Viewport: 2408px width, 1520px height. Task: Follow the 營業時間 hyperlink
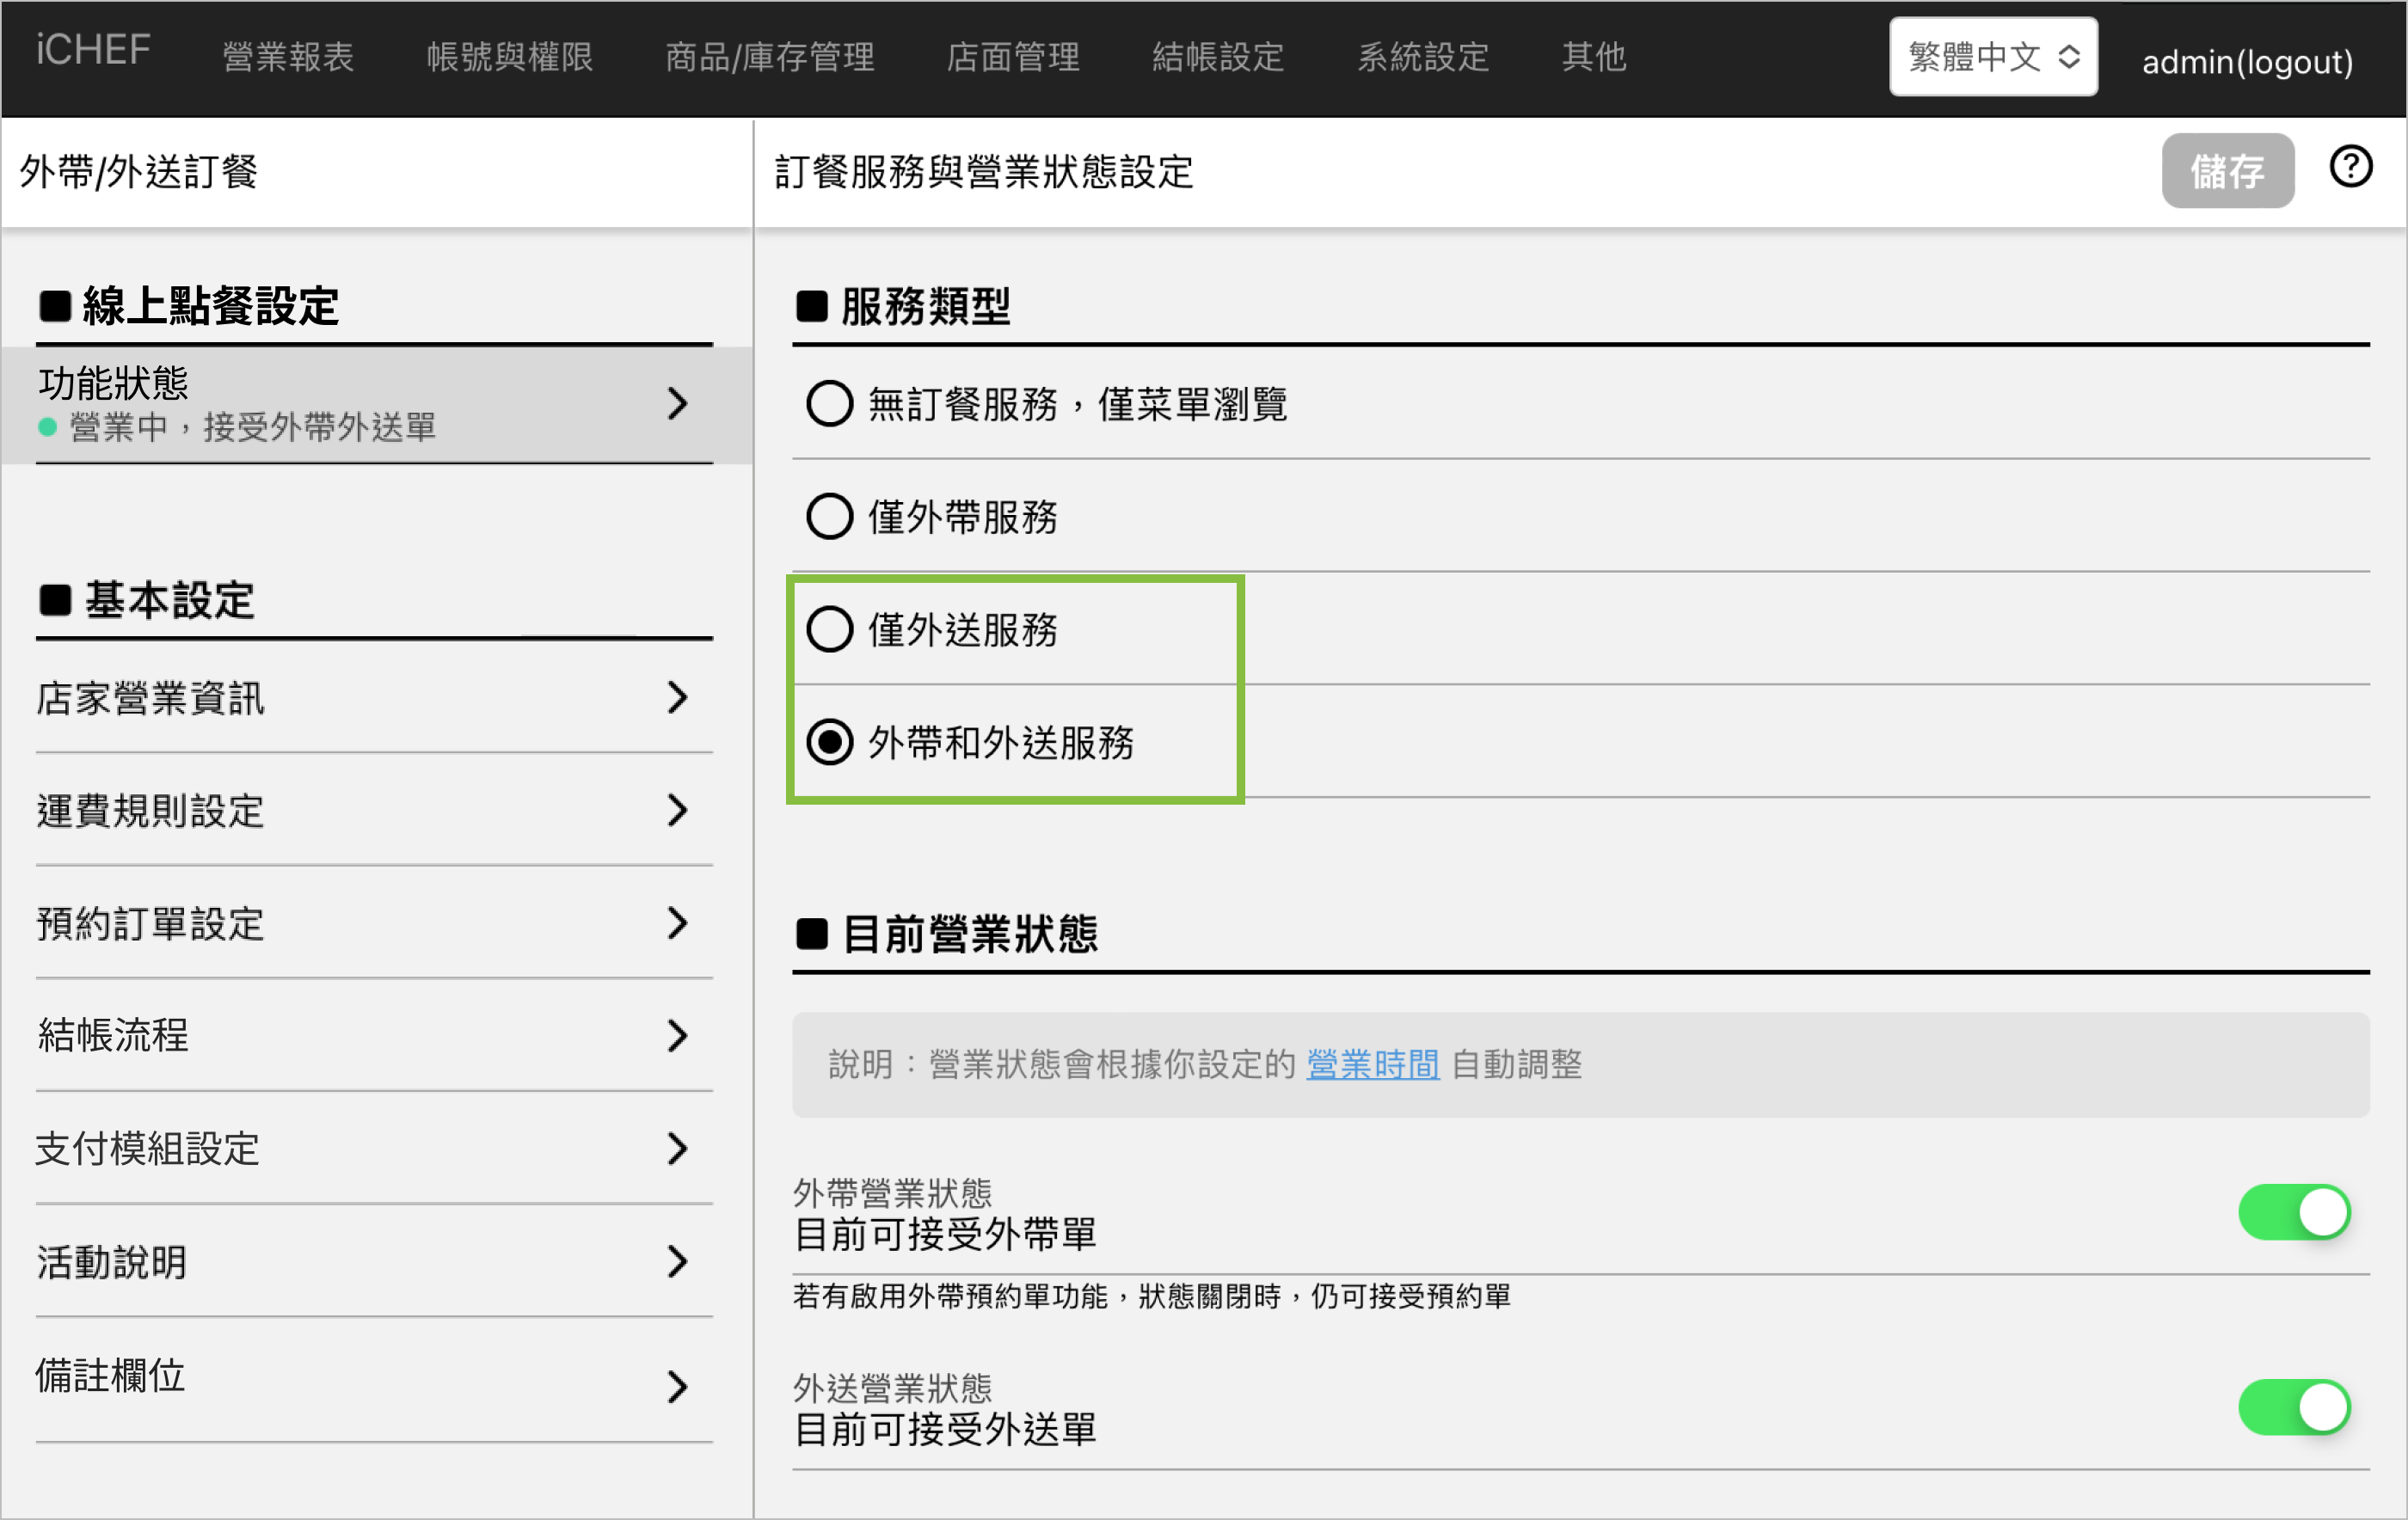point(1372,1064)
